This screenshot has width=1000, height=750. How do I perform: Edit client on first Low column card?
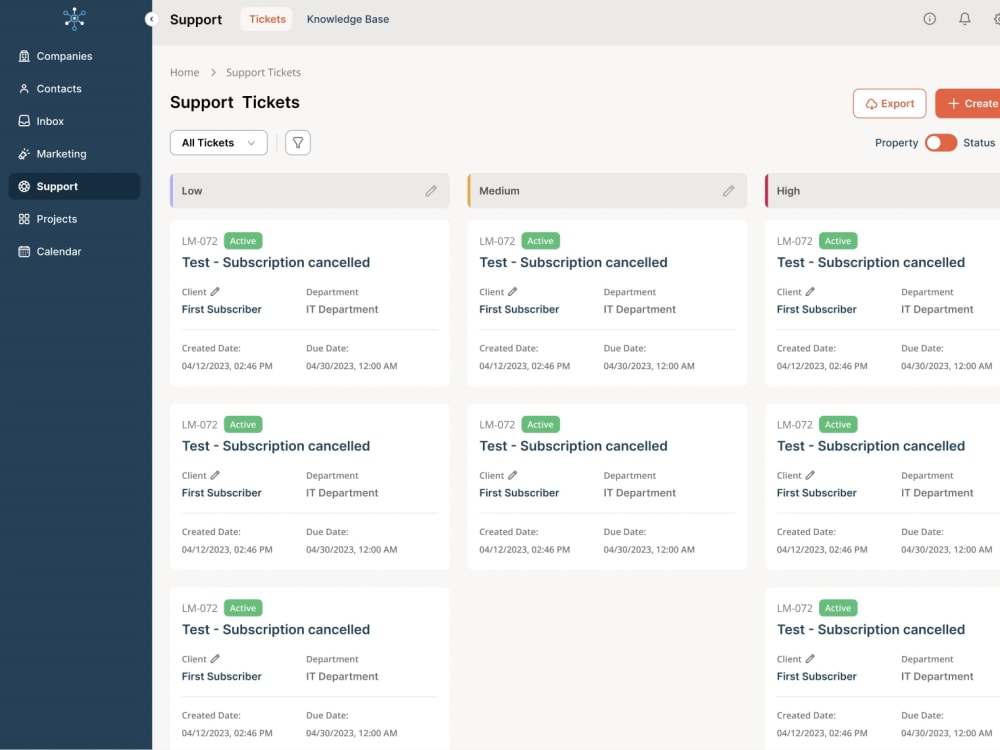coord(216,291)
